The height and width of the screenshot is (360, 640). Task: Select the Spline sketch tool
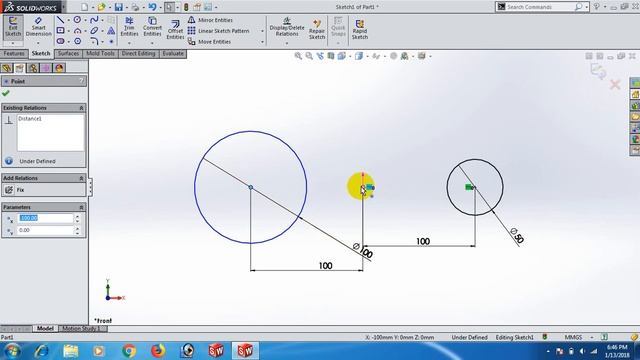click(x=94, y=20)
